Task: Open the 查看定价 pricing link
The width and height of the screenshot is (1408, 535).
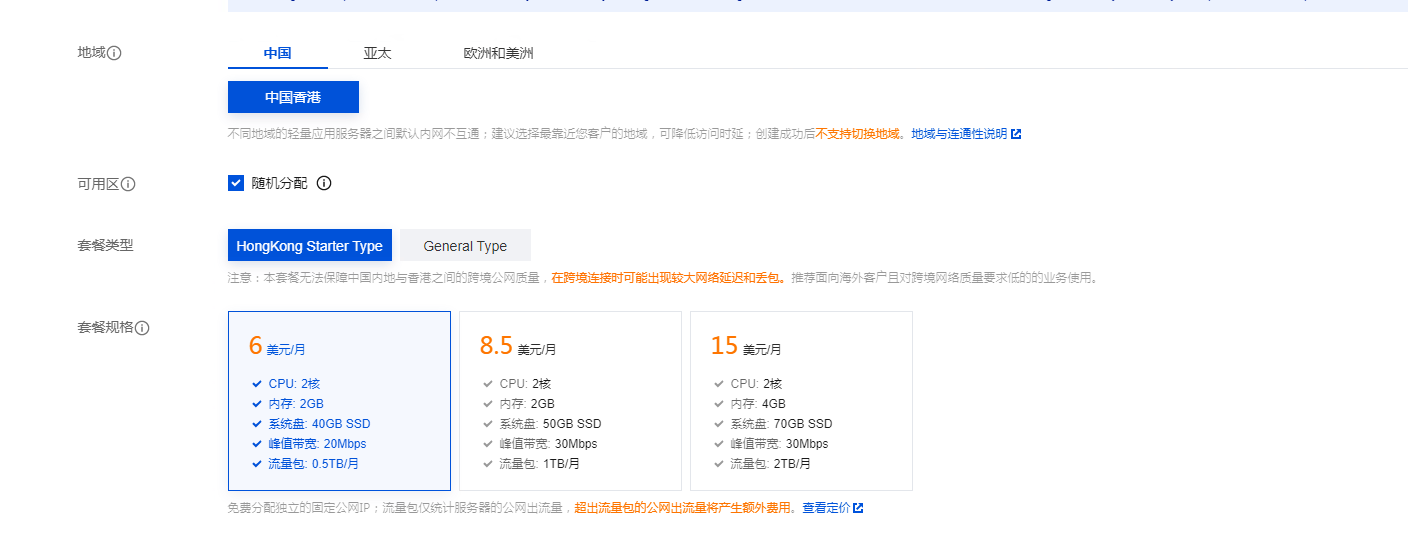Action: (x=826, y=508)
